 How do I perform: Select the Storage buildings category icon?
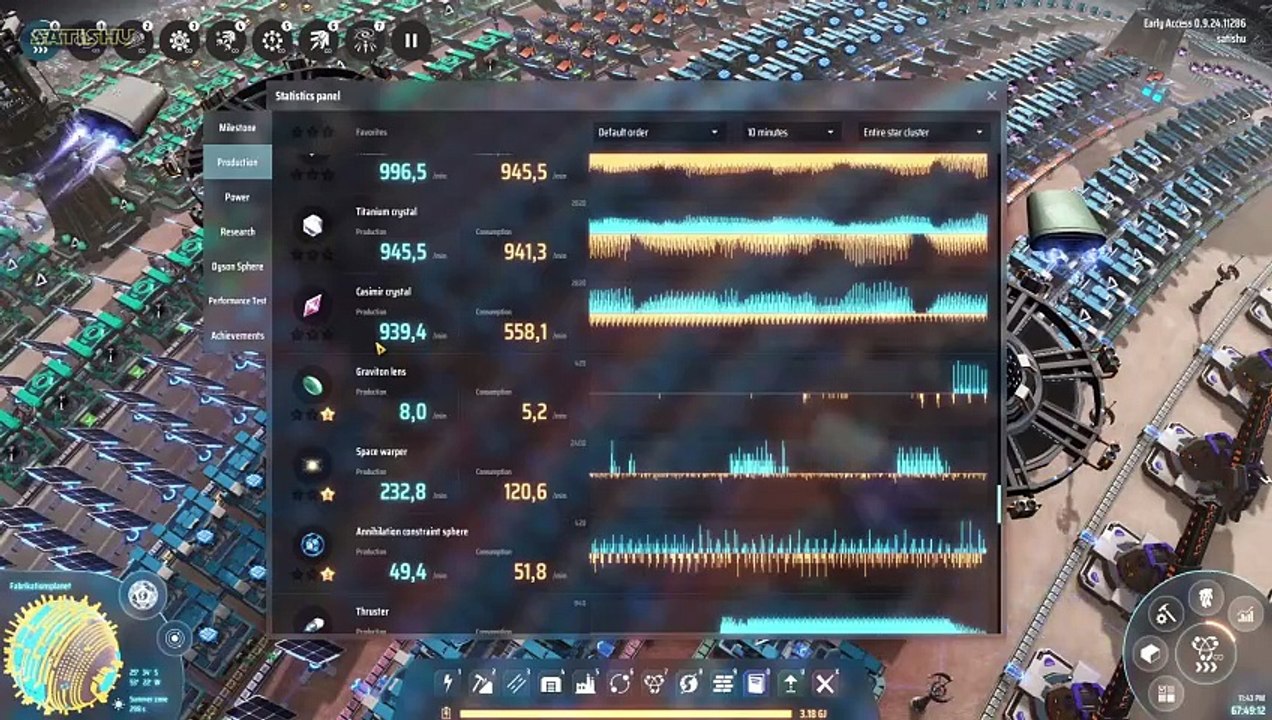(550, 683)
